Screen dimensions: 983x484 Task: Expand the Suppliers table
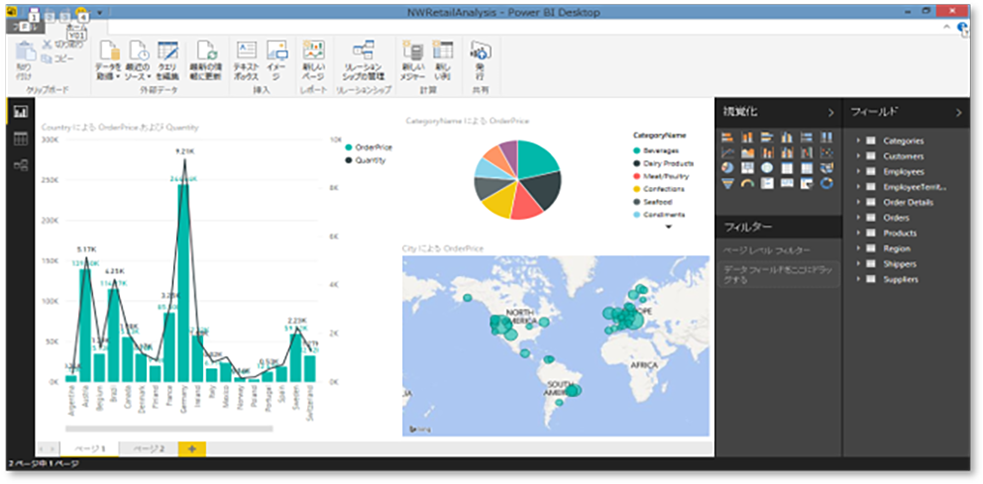point(858,279)
